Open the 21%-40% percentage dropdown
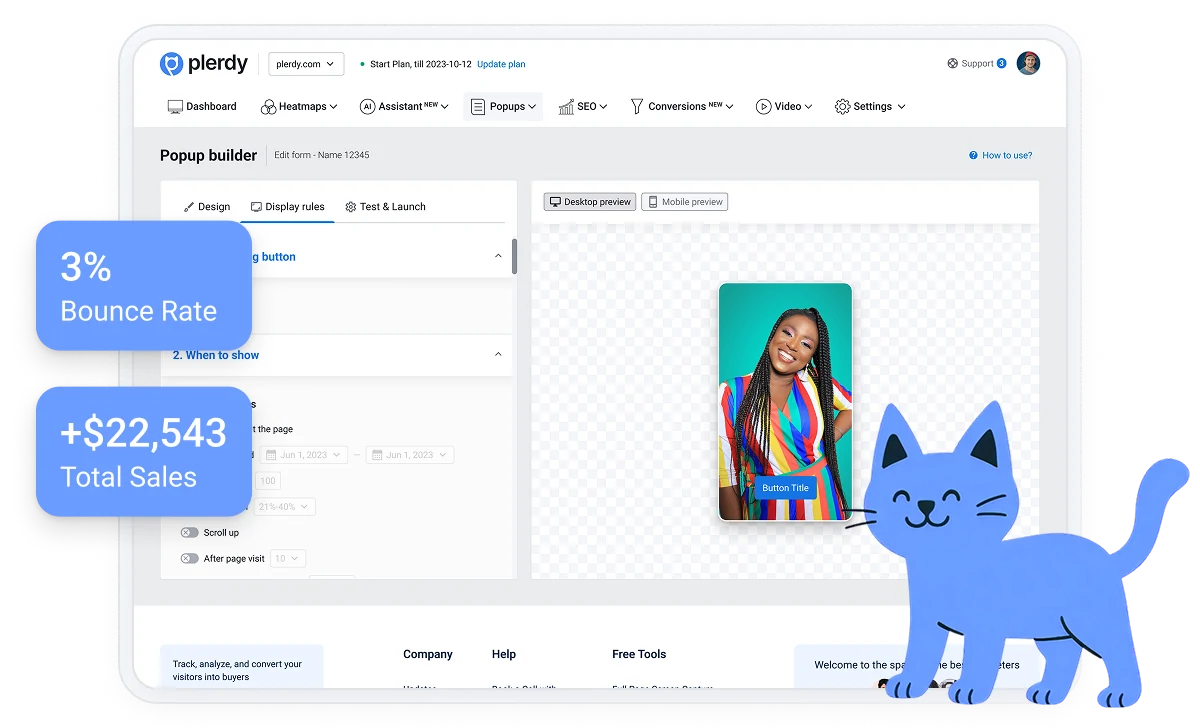Viewport: 1200px width, 728px height. pyautogui.click(x=285, y=507)
